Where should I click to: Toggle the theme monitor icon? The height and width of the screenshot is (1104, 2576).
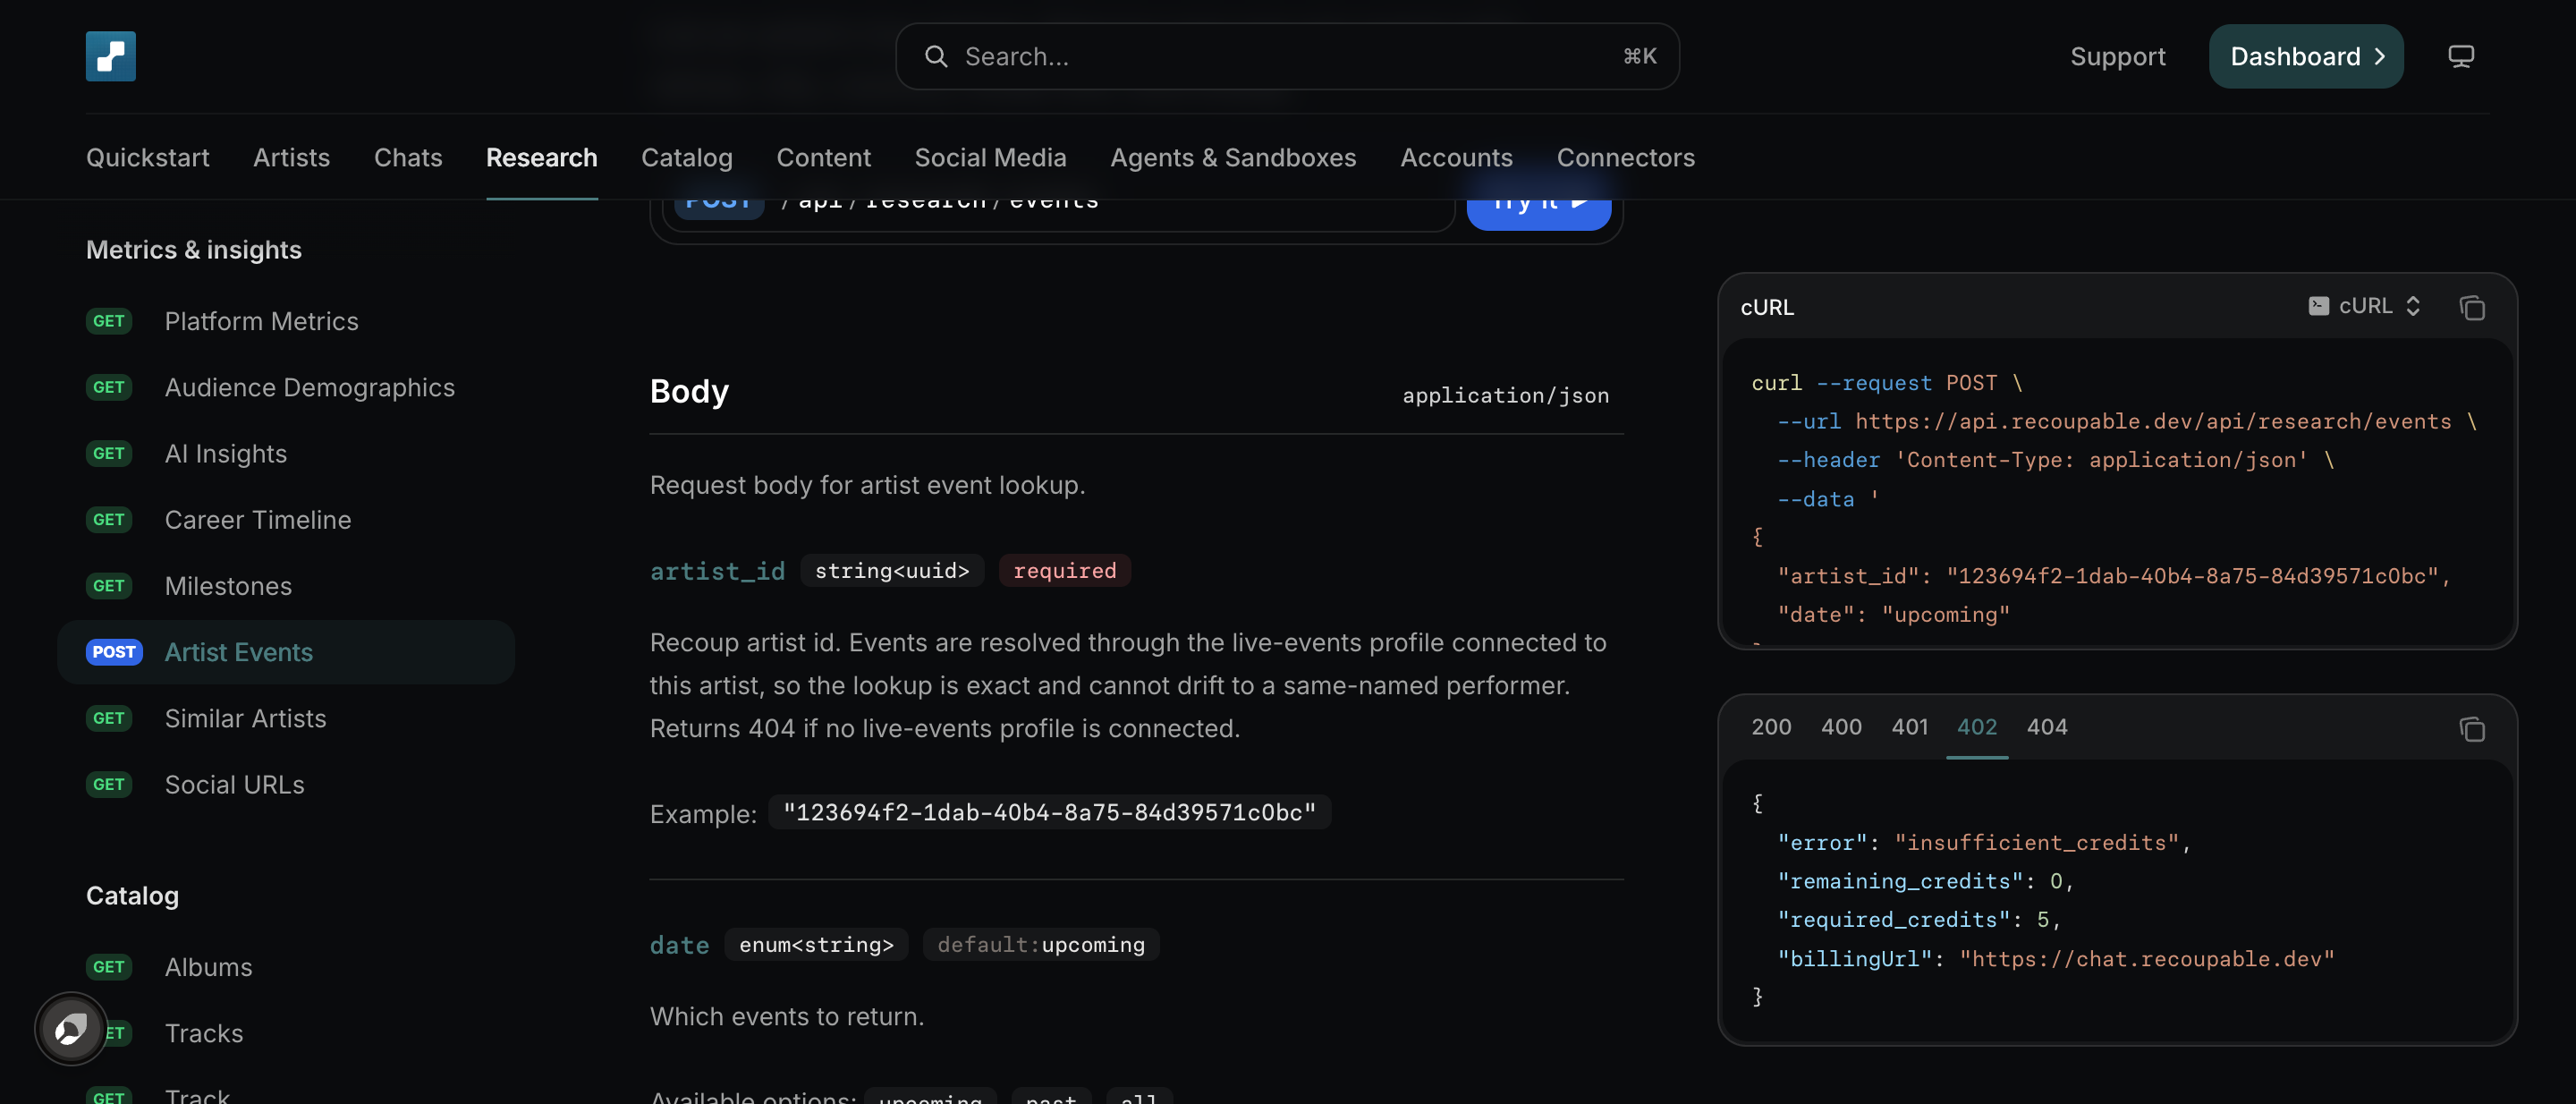pyautogui.click(x=2461, y=56)
